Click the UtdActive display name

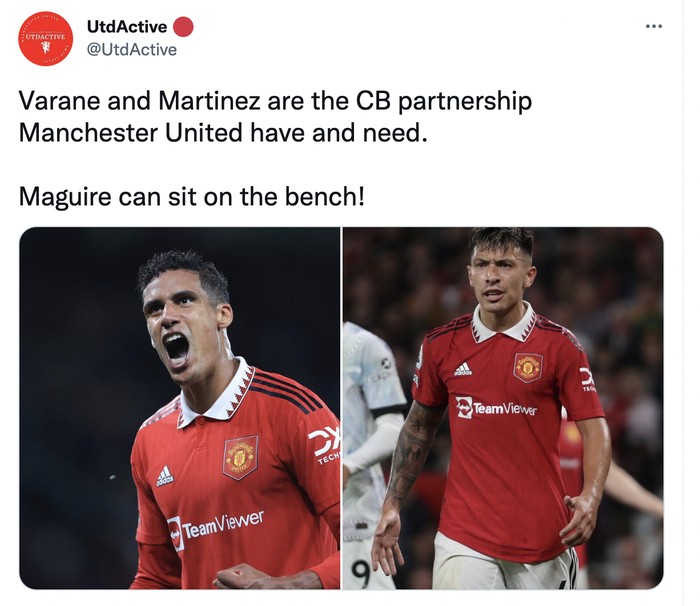coord(127,27)
